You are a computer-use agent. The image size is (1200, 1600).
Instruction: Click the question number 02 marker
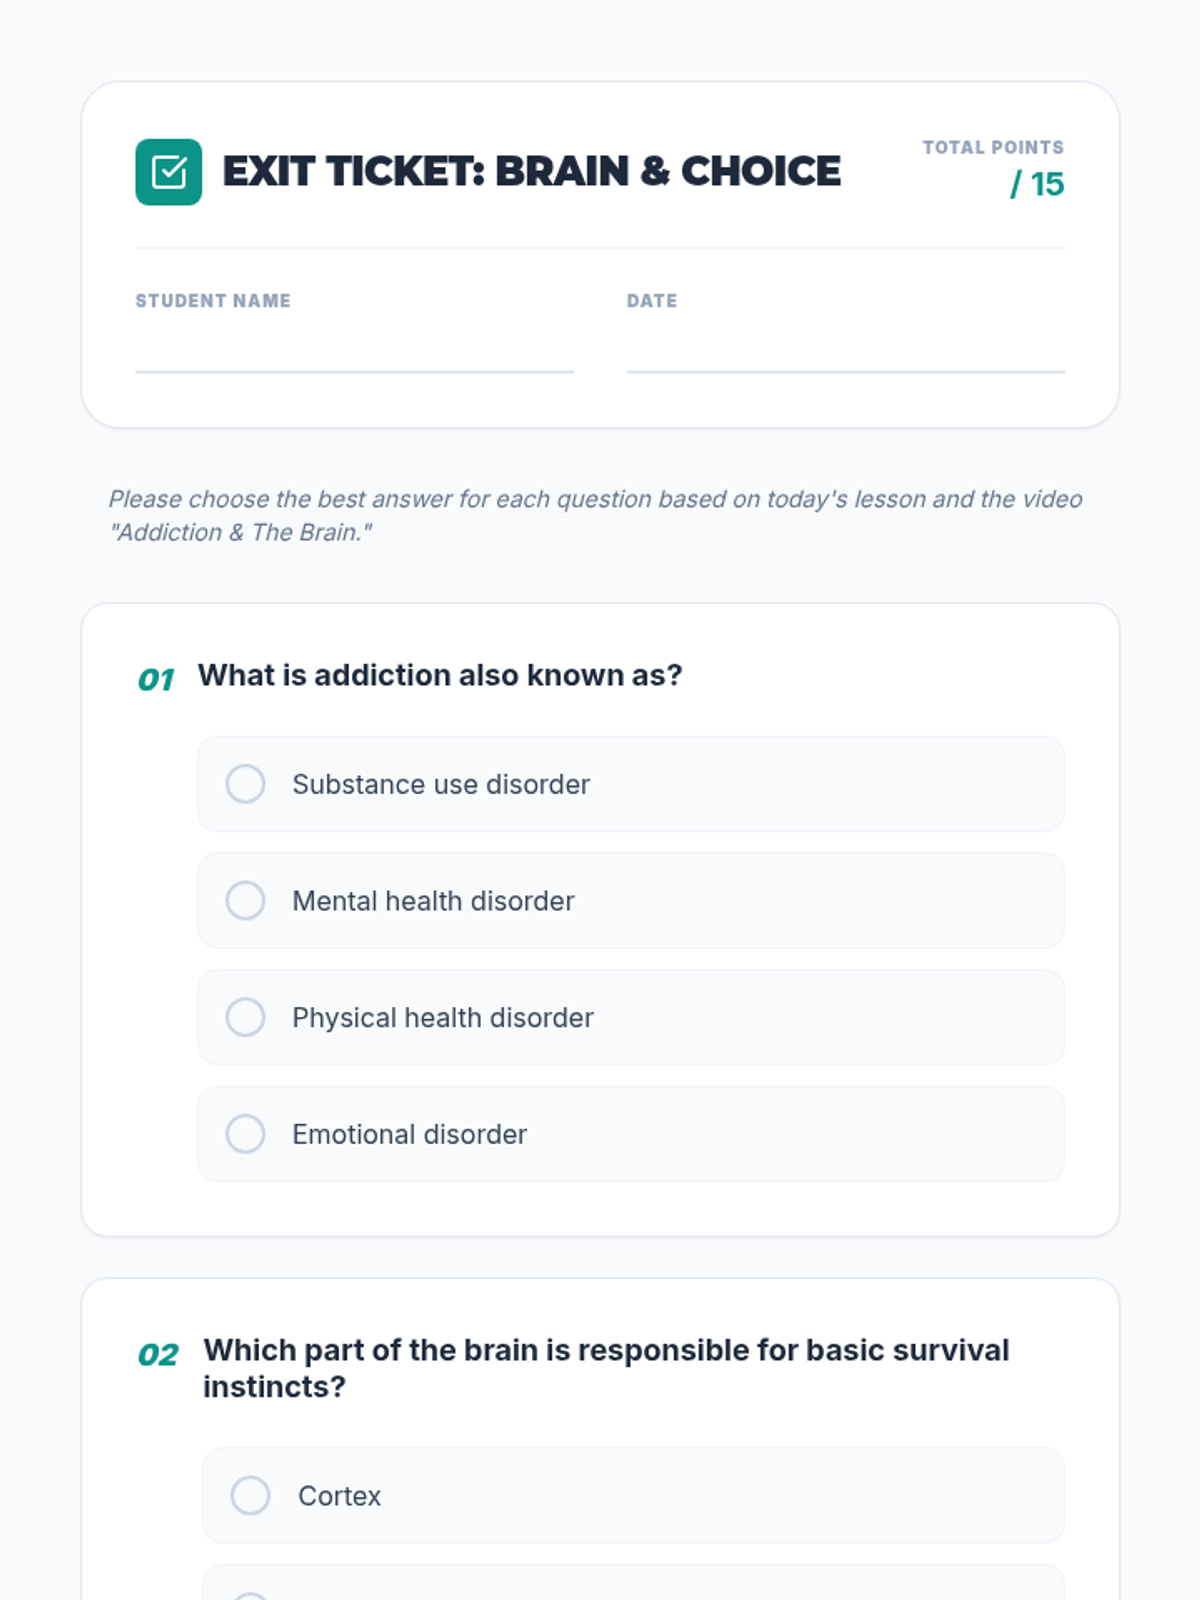(158, 1355)
